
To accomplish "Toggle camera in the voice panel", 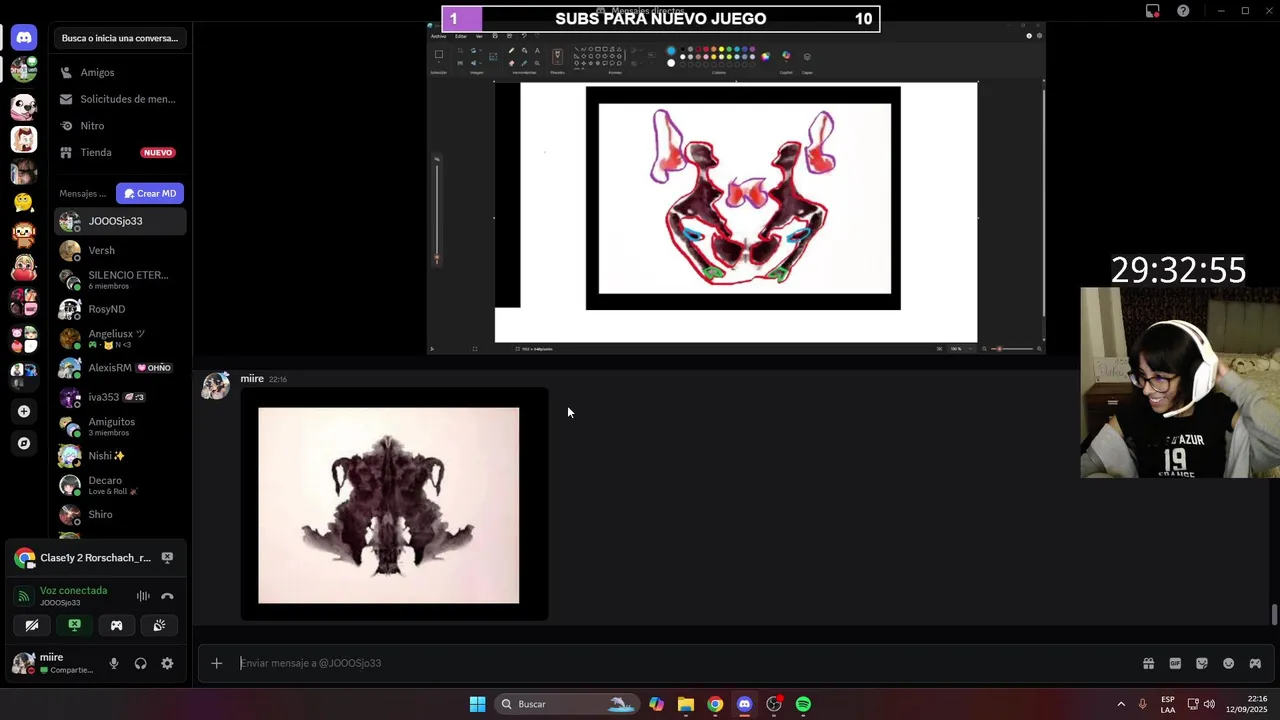I will click(x=32, y=625).
